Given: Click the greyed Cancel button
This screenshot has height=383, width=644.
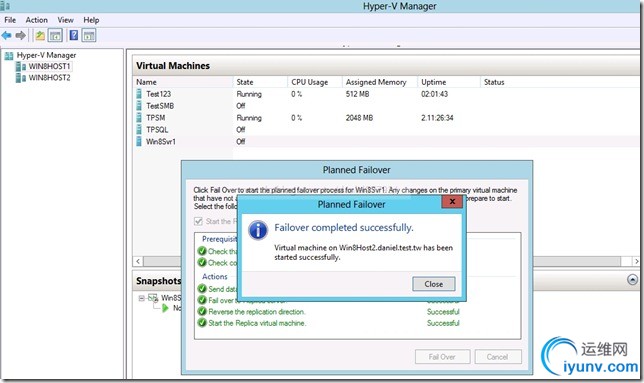Looking at the screenshot, I should [x=498, y=357].
